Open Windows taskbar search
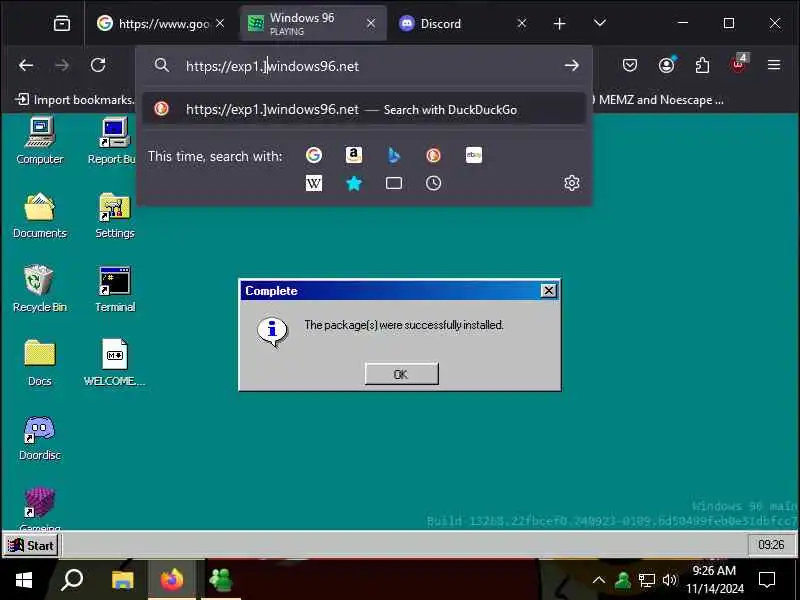 pyautogui.click(x=72, y=580)
